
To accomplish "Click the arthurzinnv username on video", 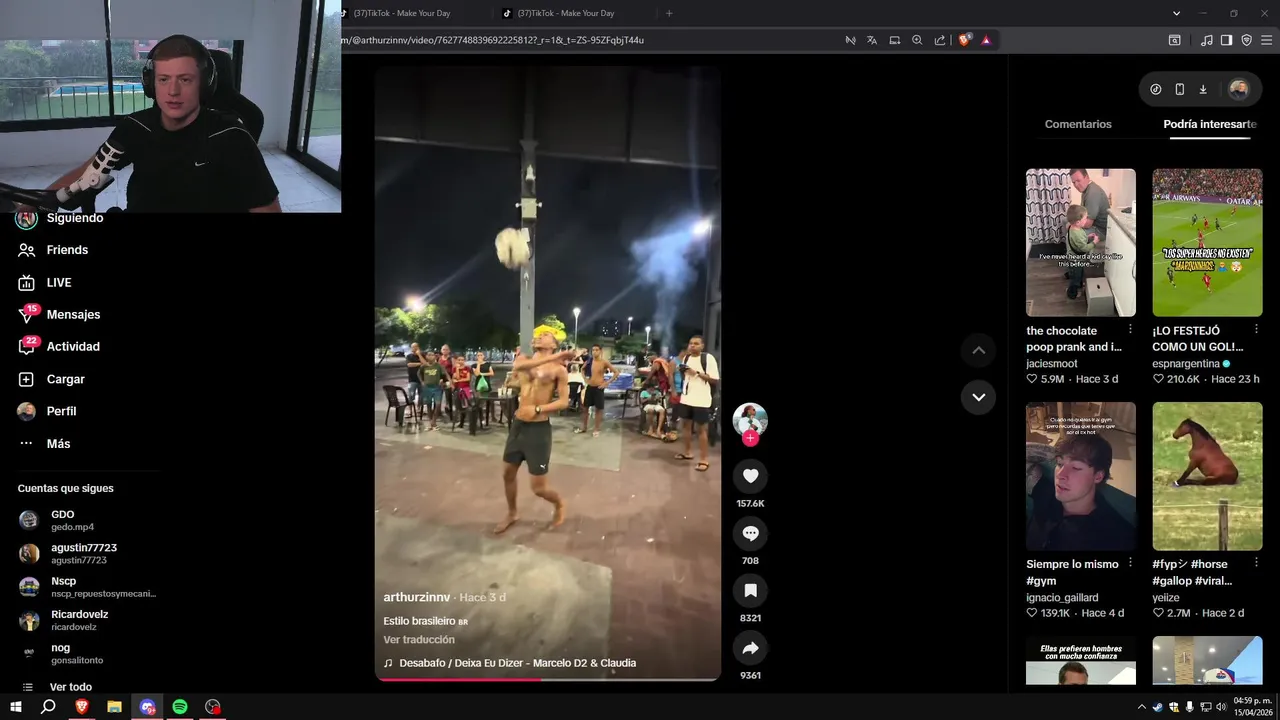I will point(417,597).
